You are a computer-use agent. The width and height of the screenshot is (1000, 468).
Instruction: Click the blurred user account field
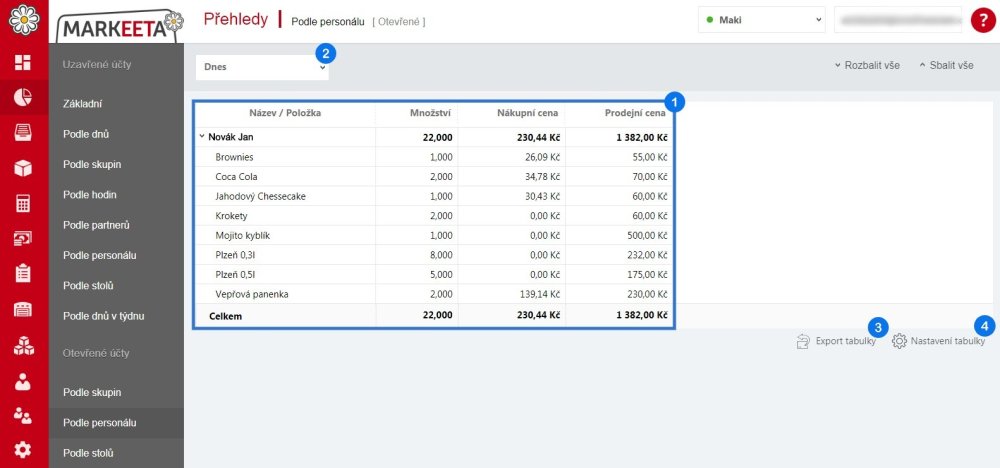point(898,20)
